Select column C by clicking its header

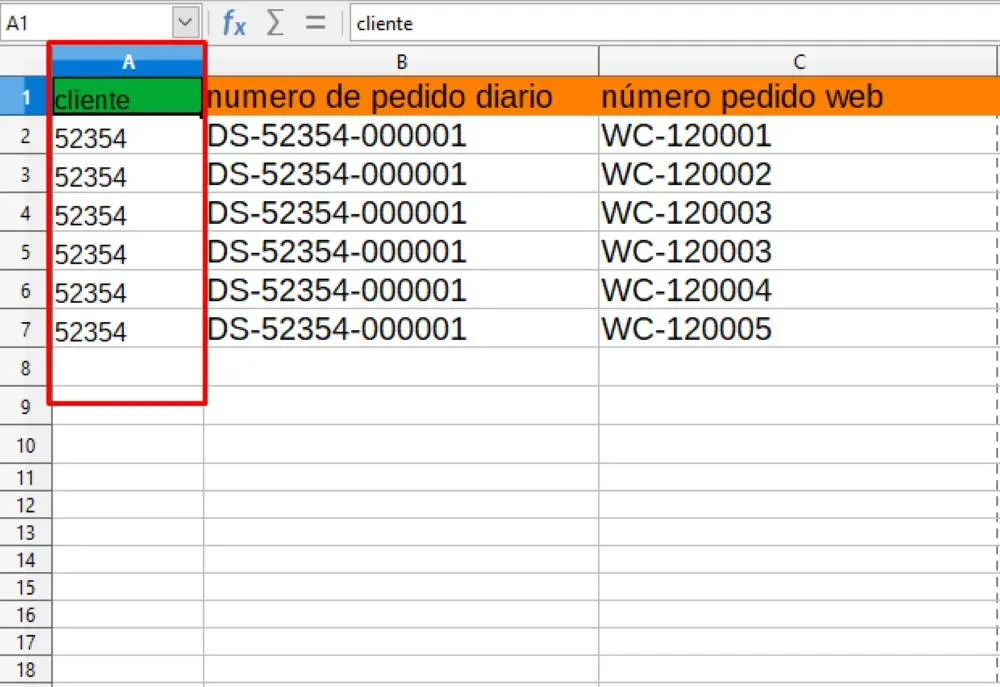click(798, 61)
